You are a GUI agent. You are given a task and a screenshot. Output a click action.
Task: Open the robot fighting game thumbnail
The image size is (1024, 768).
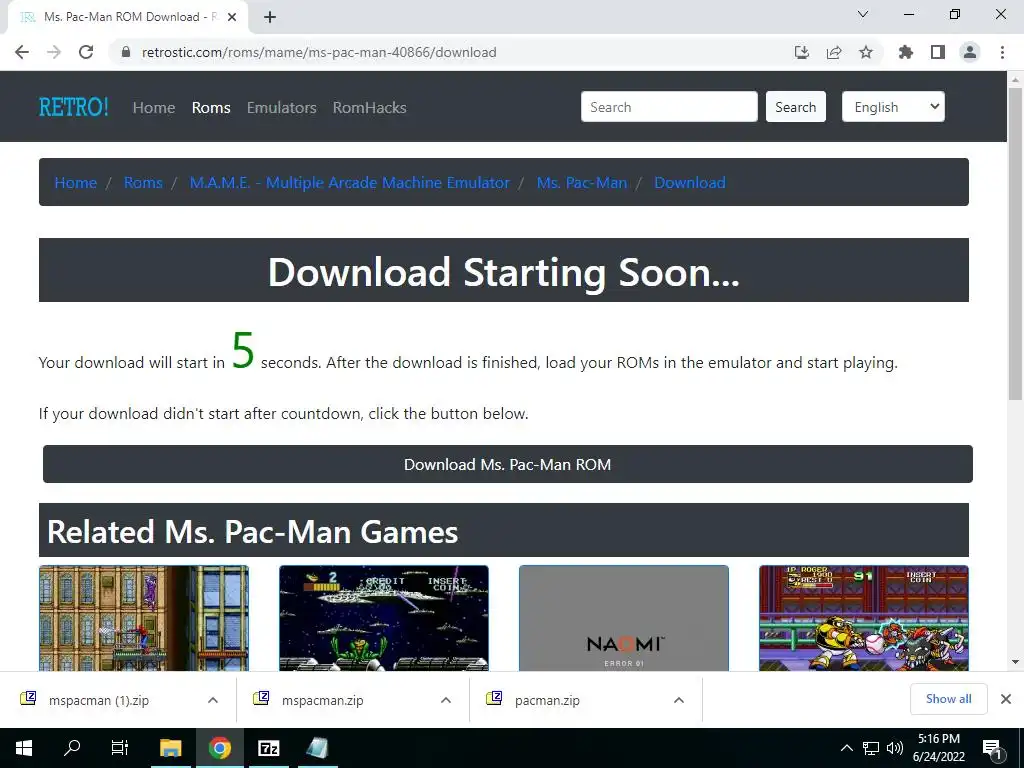863,618
